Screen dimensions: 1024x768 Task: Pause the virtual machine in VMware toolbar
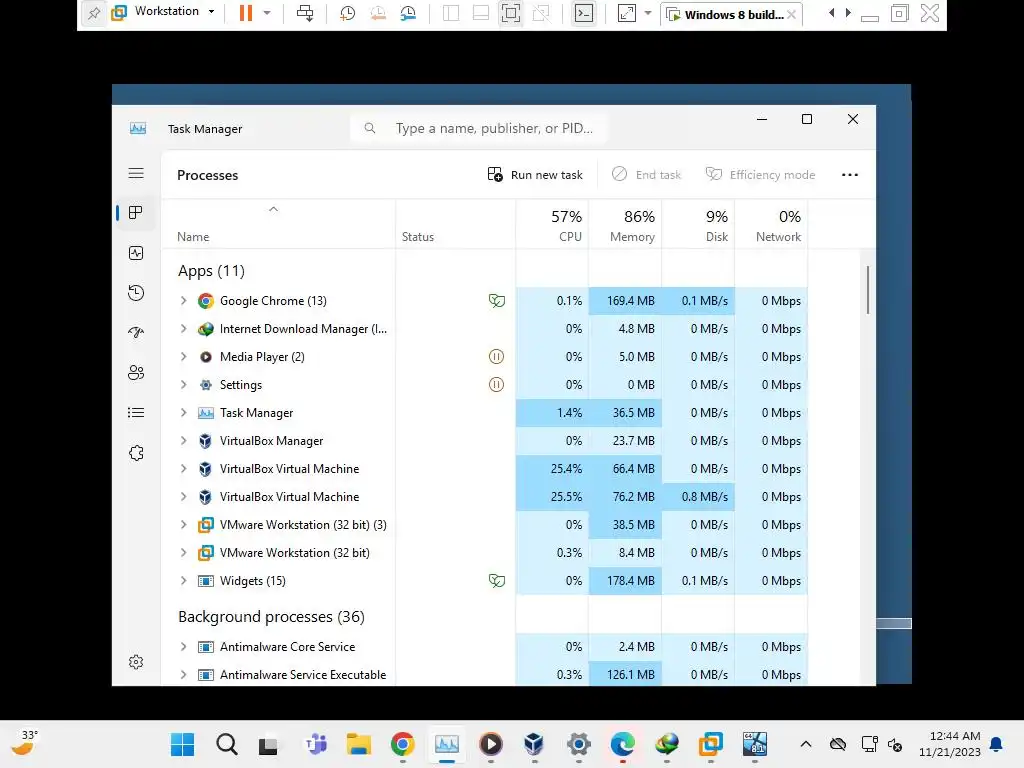(x=246, y=13)
